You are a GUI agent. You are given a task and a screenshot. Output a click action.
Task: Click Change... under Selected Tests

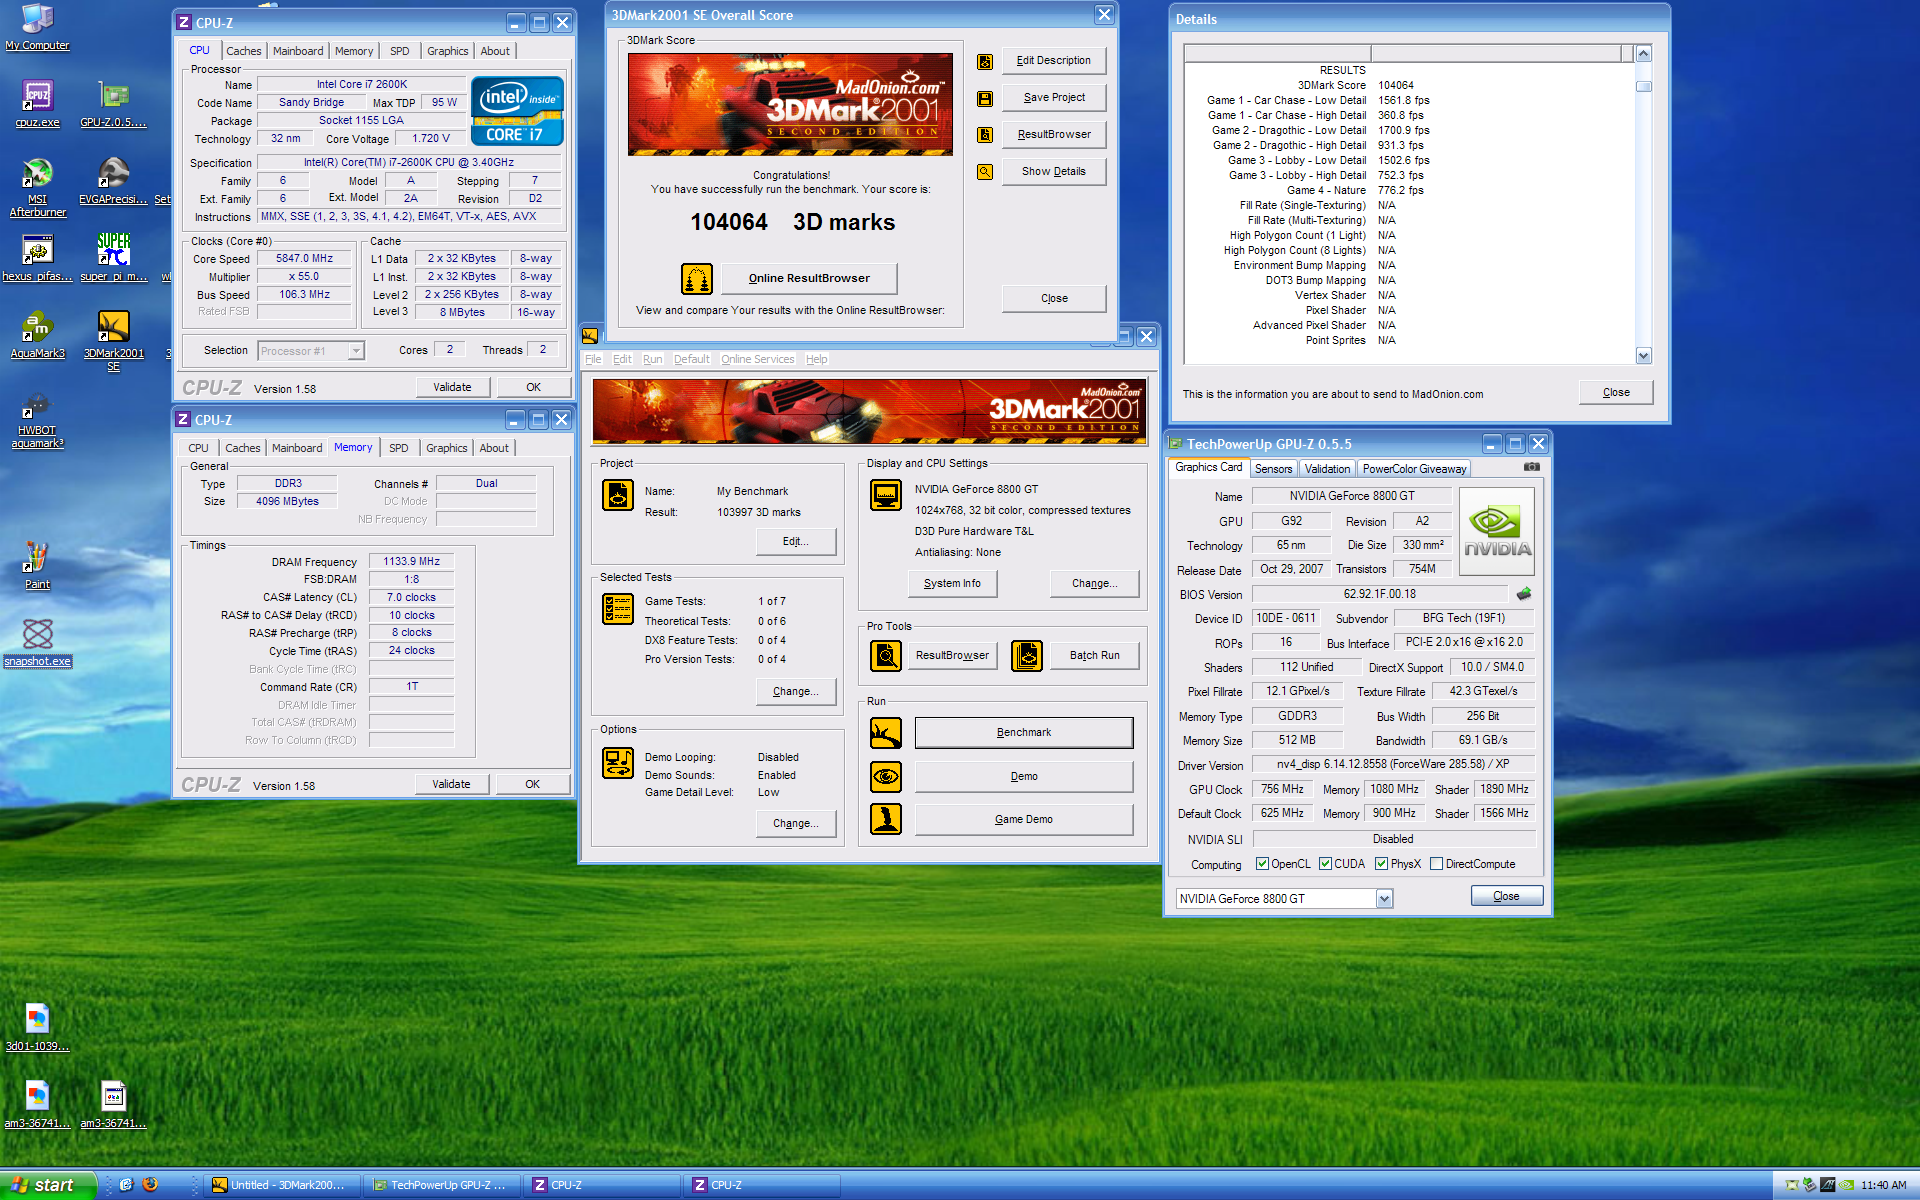point(796,692)
